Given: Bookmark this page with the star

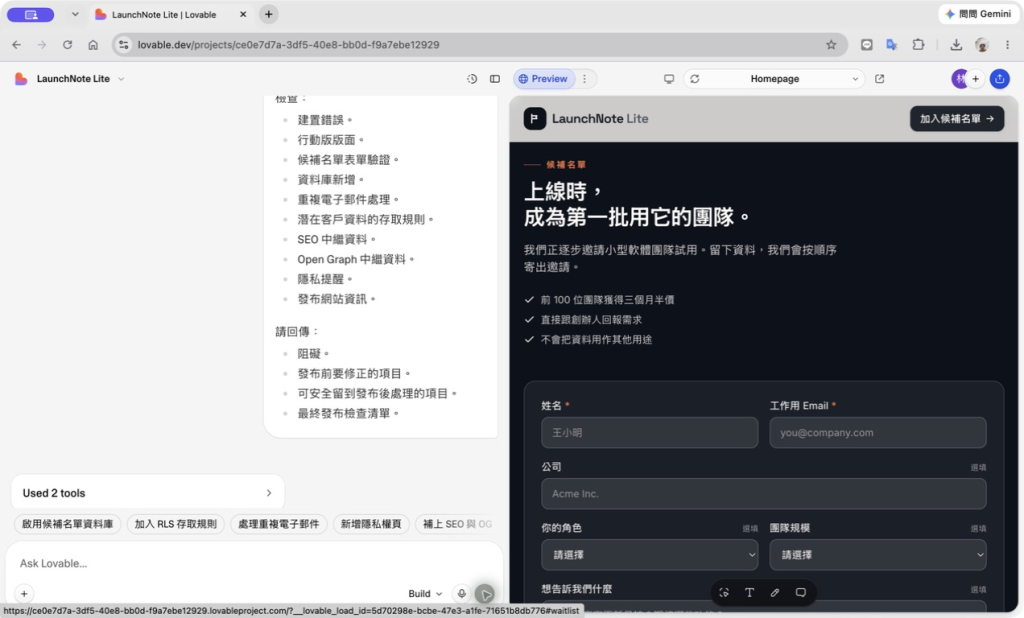Looking at the screenshot, I should 831,44.
